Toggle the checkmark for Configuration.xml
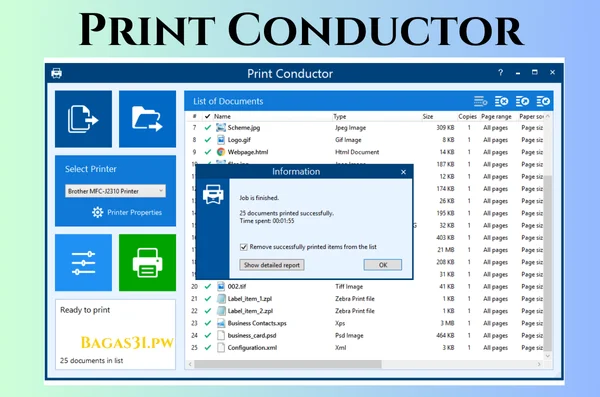Screen dimensions: 600x397 pos(207,348)
